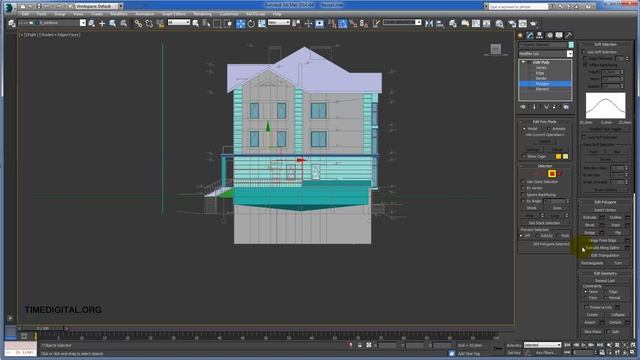Toggle Use Stack Selection checkbox
Image resolution: width=640 pixels, height=360 pixels.
523,182
